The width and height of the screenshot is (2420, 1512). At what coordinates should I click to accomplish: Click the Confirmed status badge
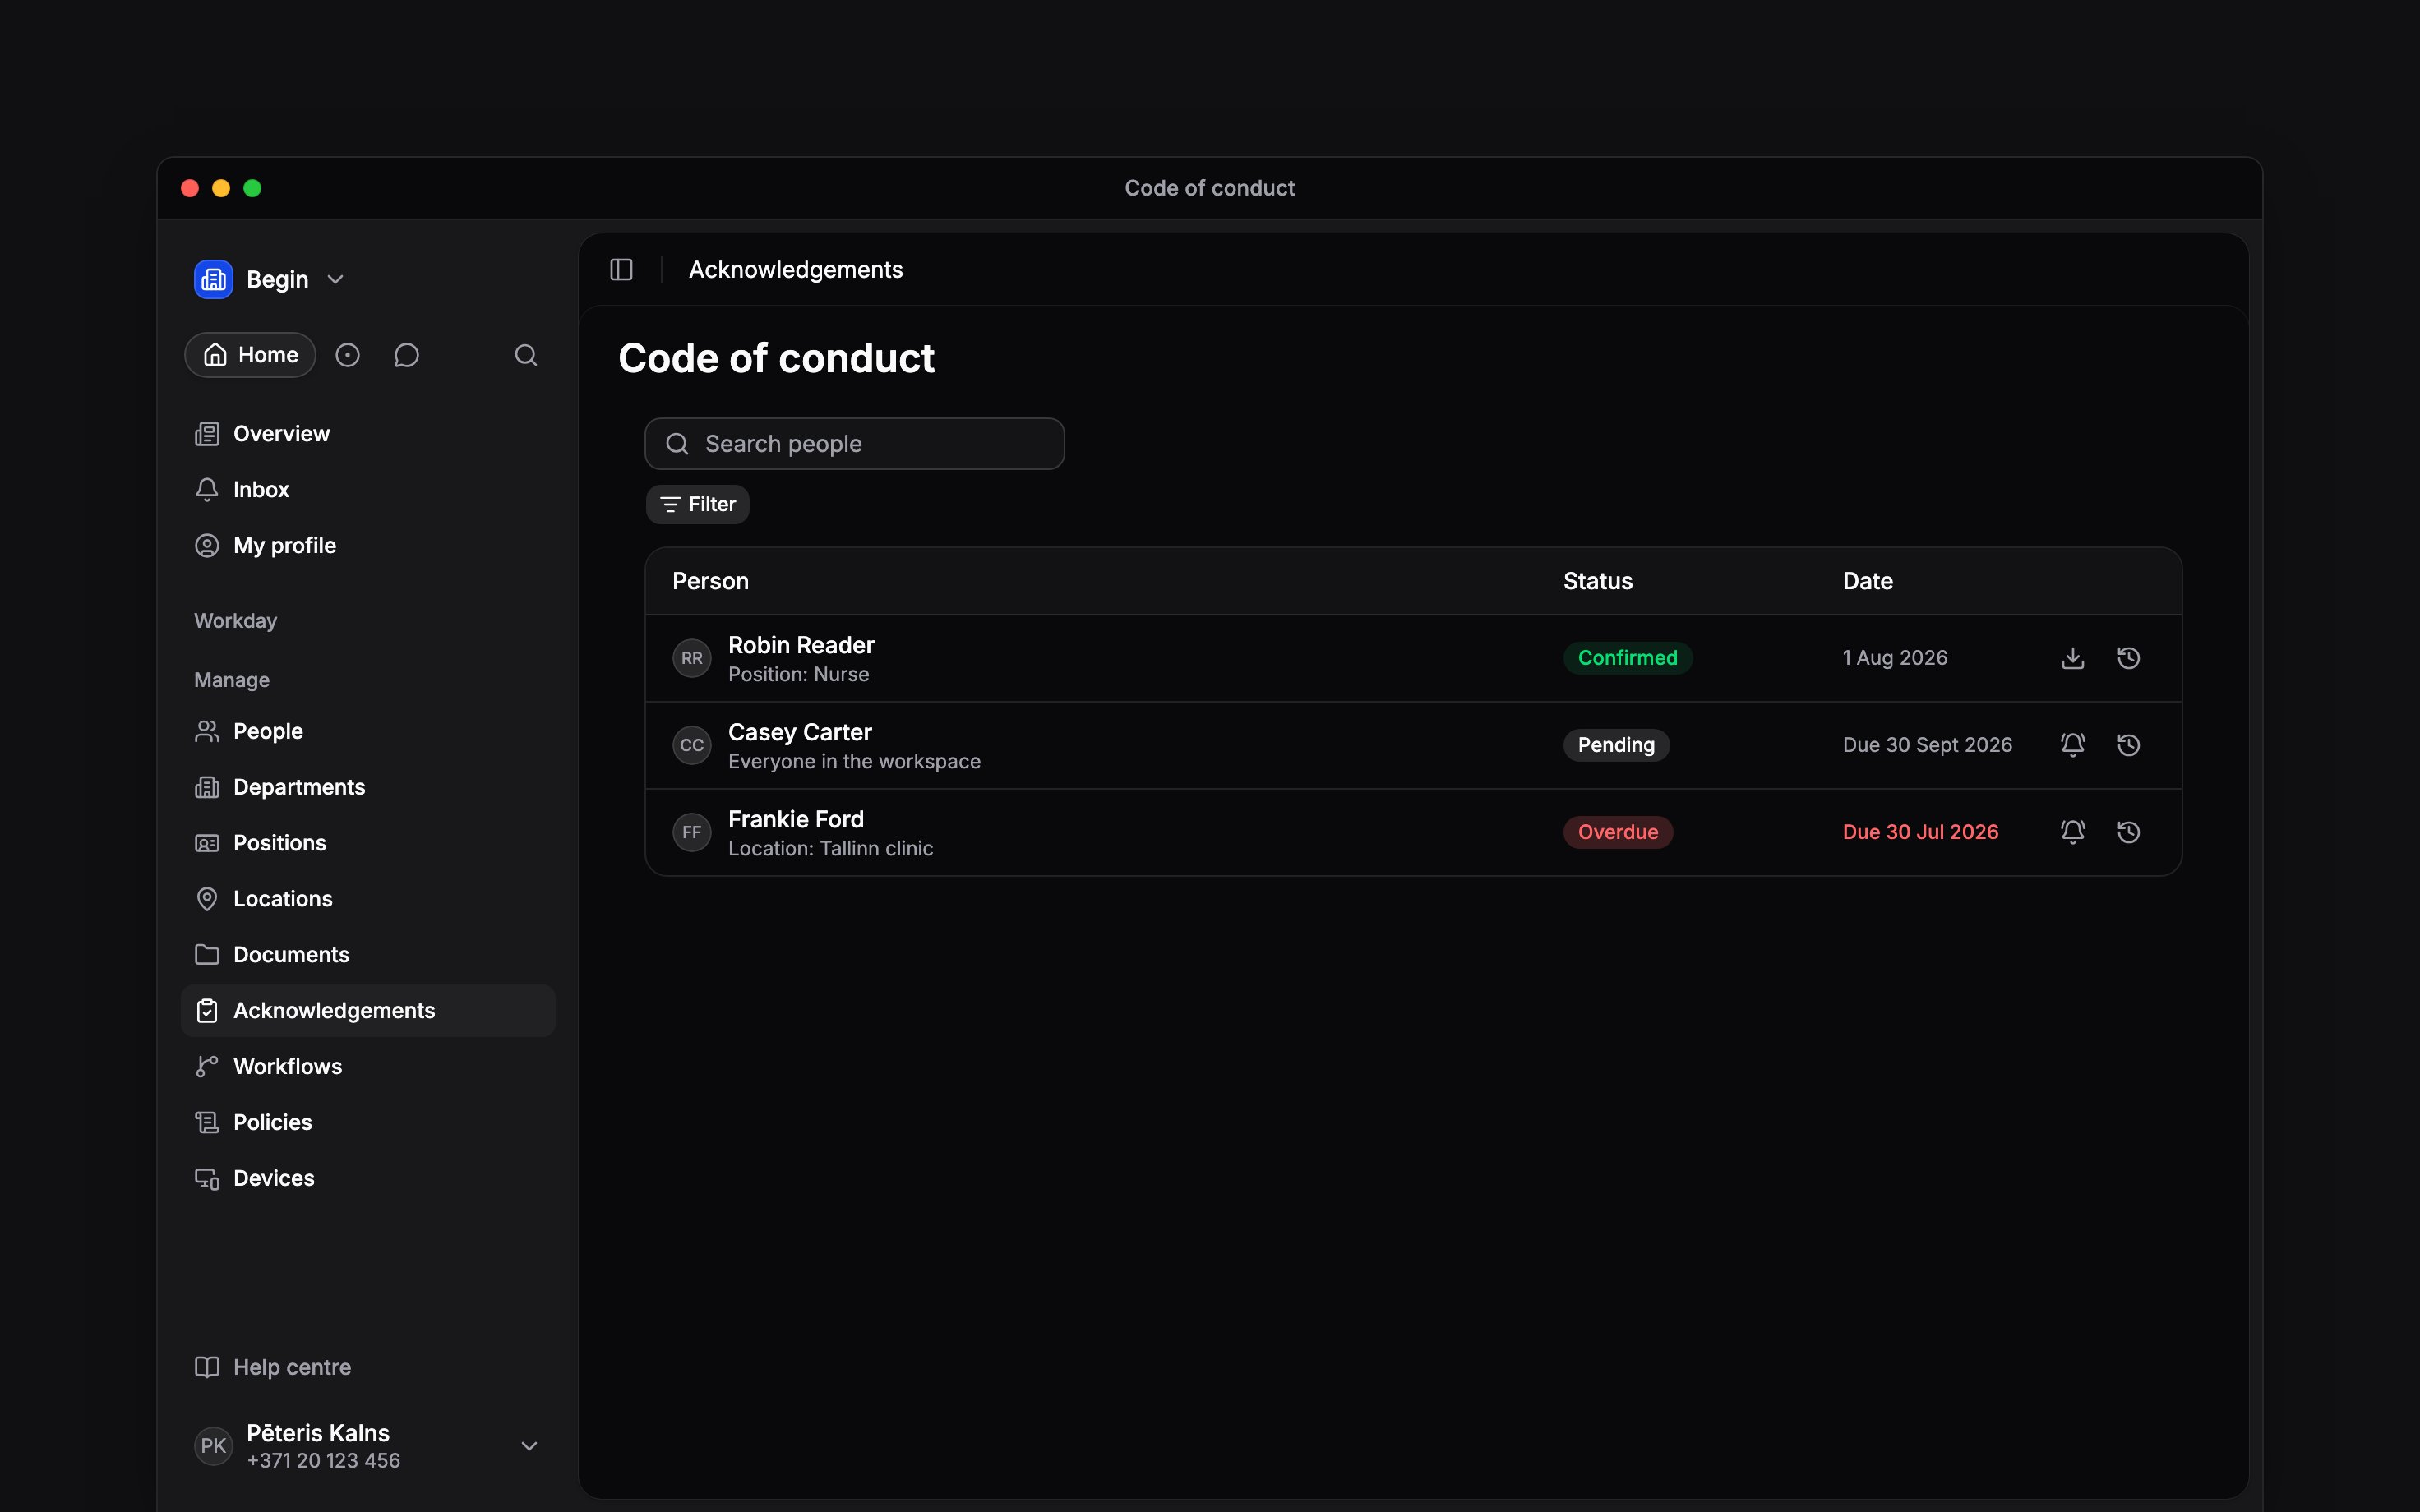click(x=1628, y=658)
